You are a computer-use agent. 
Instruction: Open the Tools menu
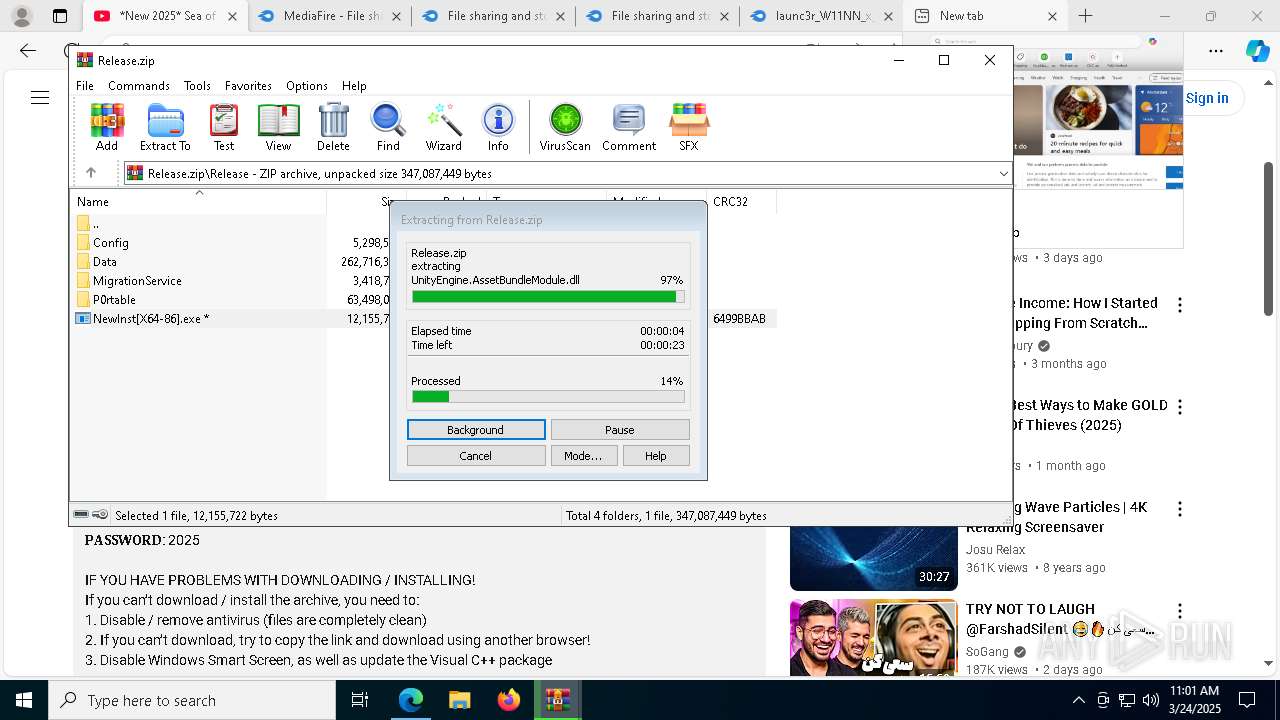pos(197,86)
